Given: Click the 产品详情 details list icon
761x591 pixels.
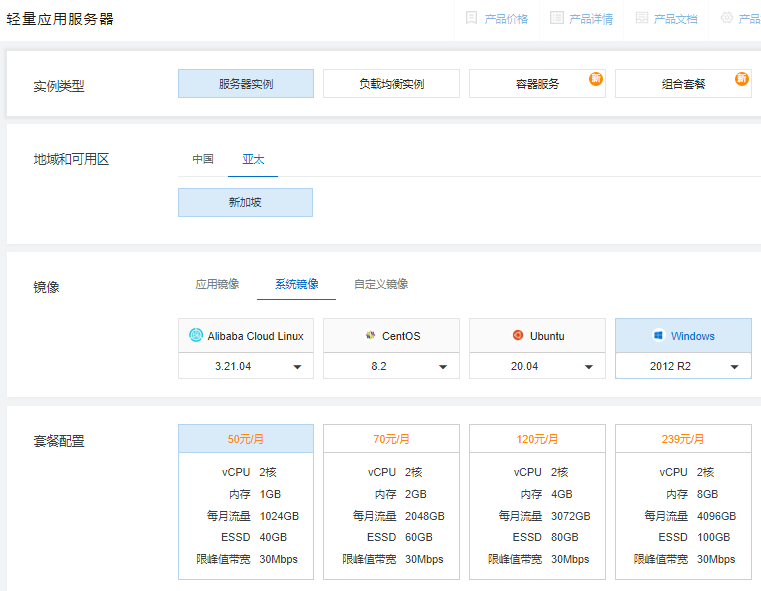Looking at the screenshot, I should pyautogui.click(x=557, y=18).
